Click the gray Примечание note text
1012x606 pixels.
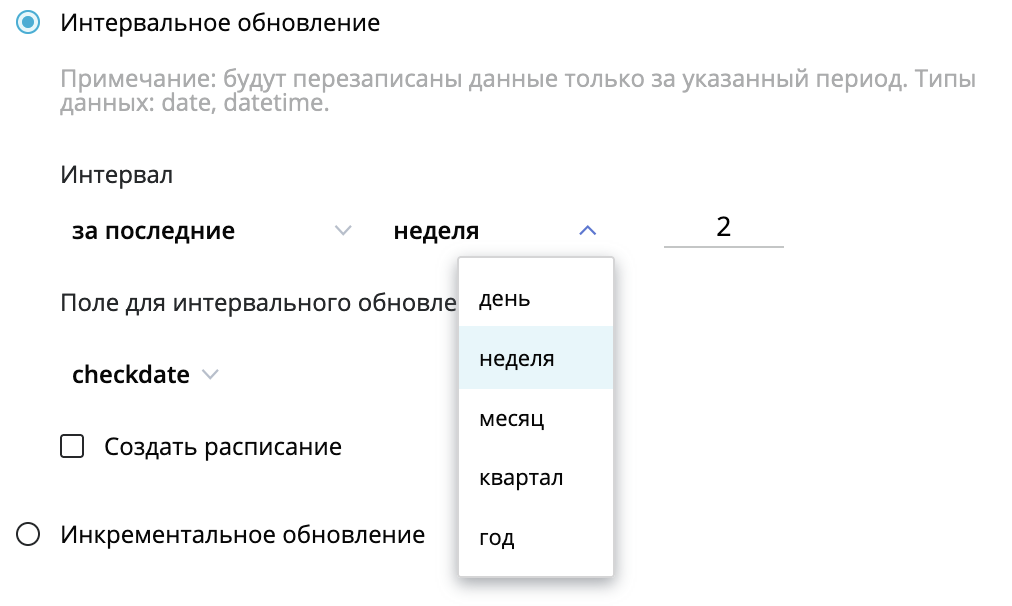[518, 90]
